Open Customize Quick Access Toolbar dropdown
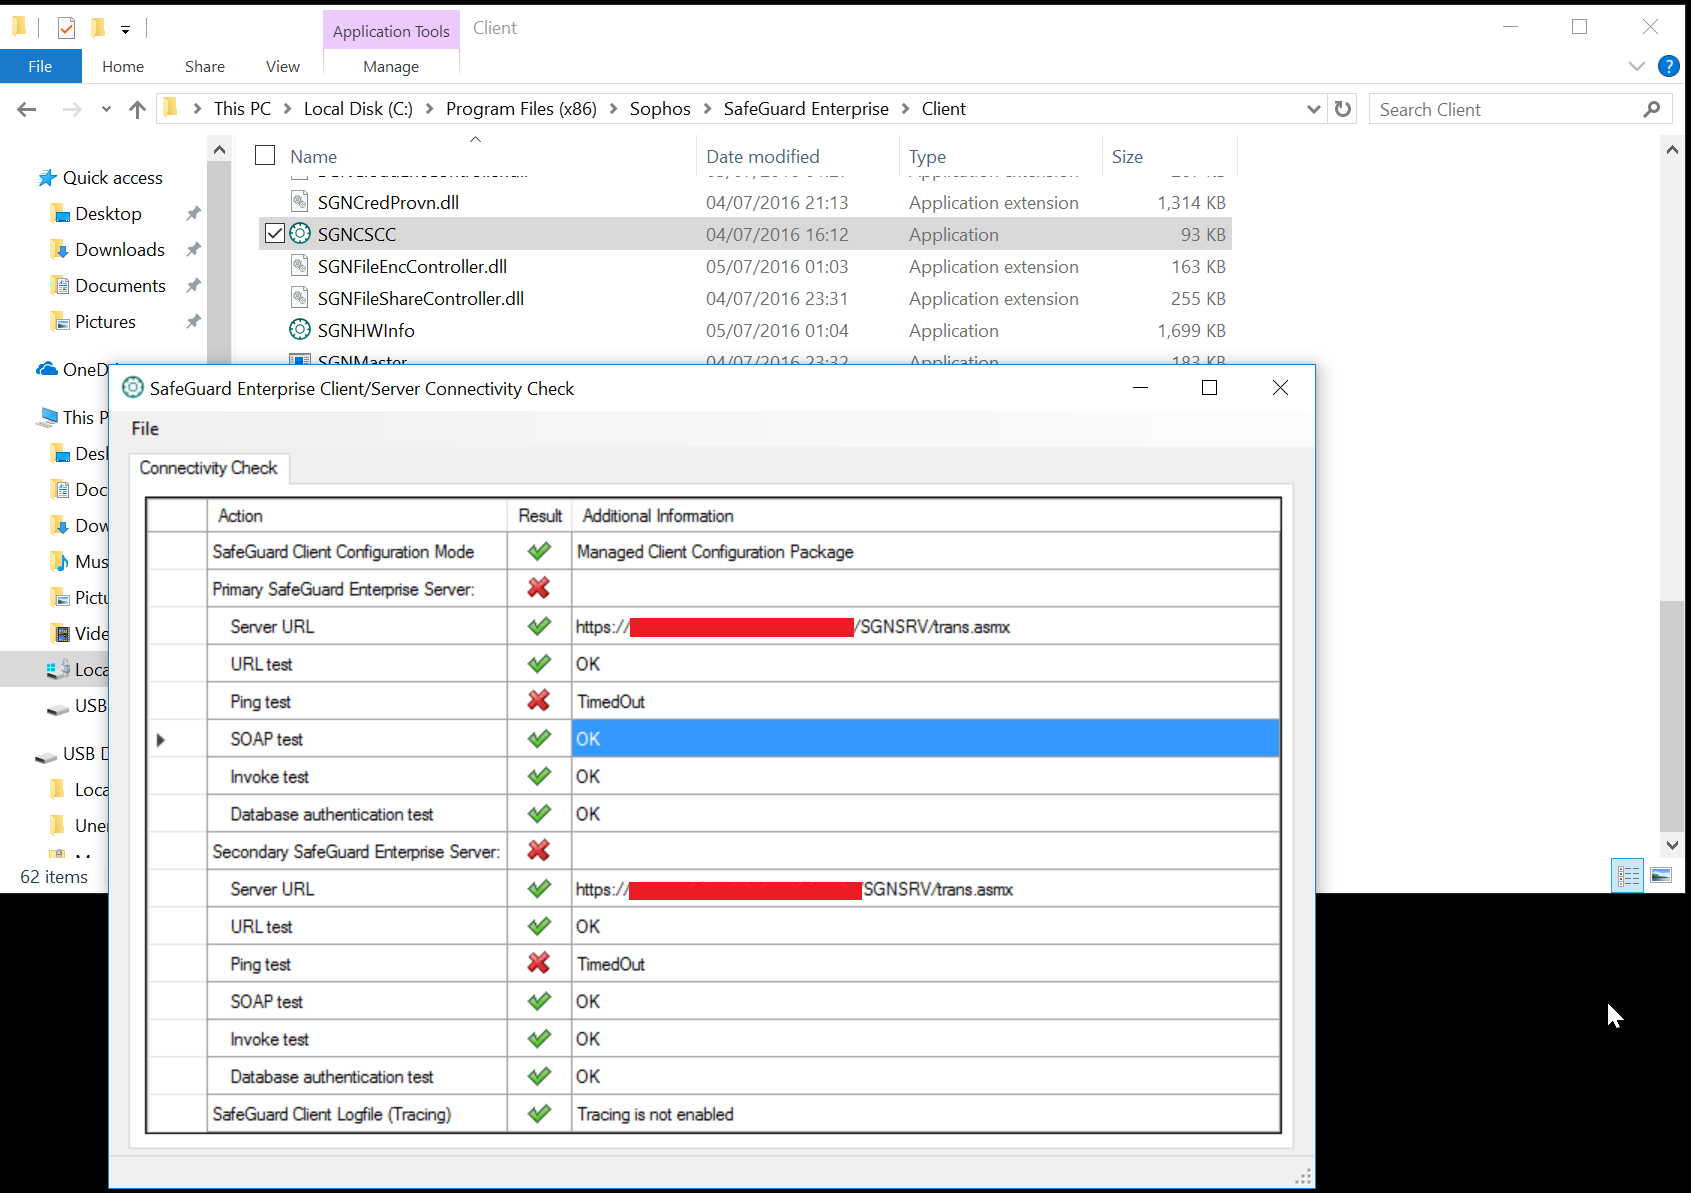The width and height of the screenshot is (1691, 1193). click(x=125, y=30)
